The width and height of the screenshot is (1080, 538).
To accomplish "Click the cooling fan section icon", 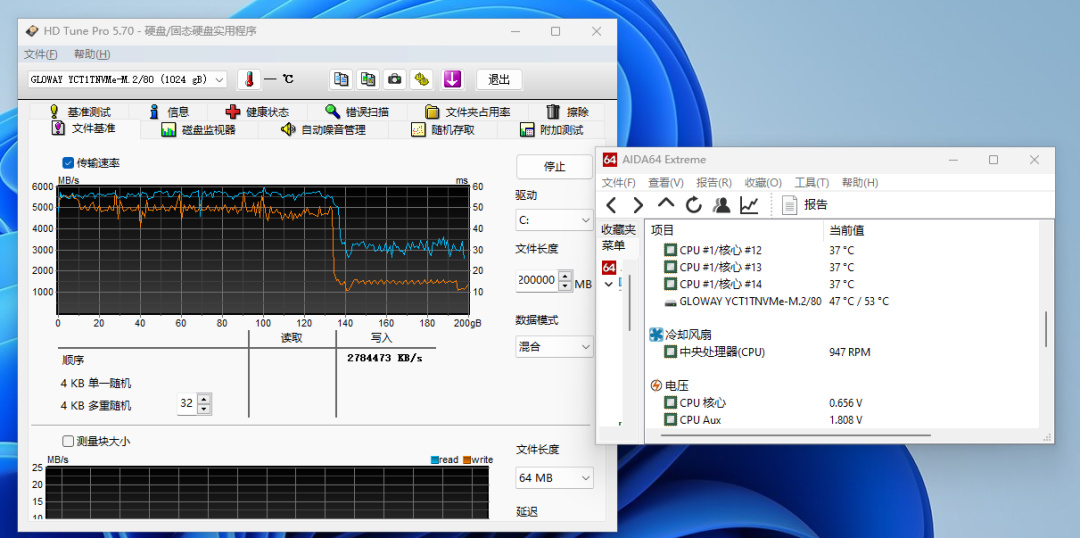I will (x=656, y=335).
